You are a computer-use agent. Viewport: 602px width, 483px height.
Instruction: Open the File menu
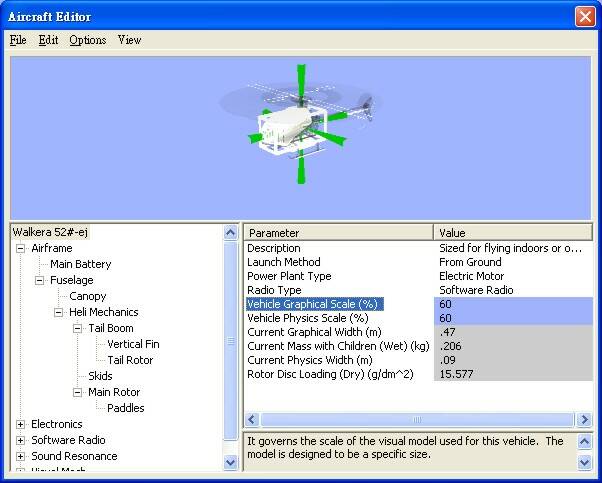pyautogui.click(x=18, y=40)
